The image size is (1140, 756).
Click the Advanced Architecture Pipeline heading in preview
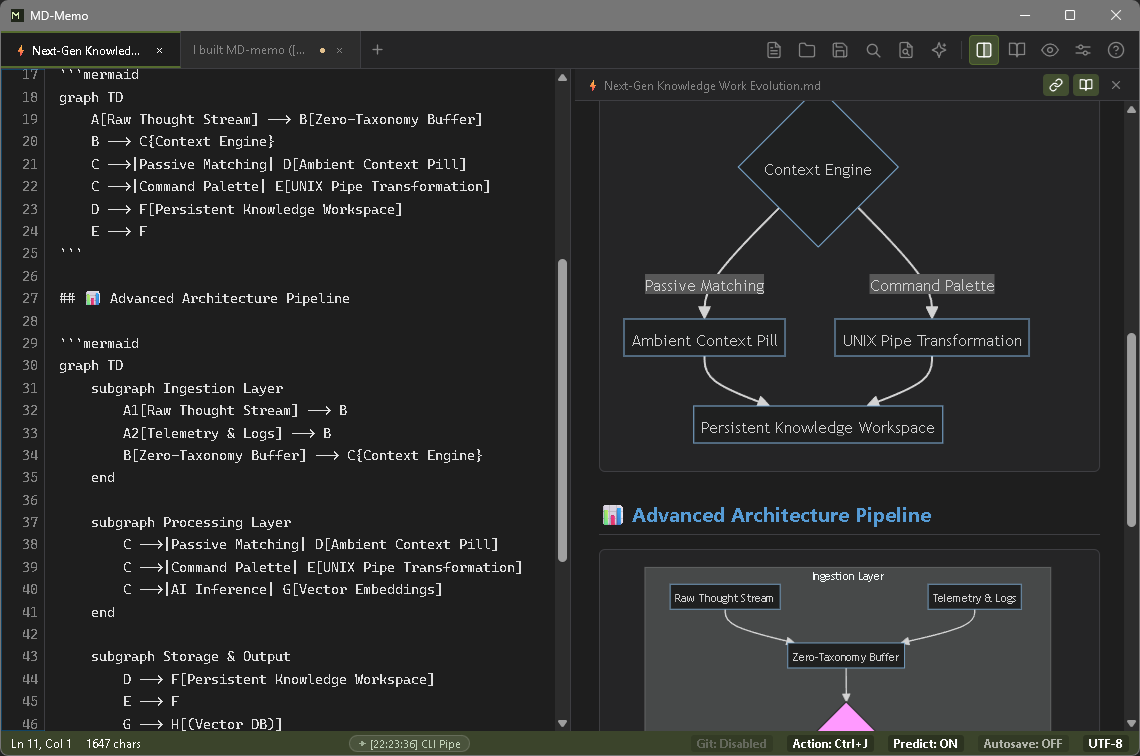coord(782,515)
